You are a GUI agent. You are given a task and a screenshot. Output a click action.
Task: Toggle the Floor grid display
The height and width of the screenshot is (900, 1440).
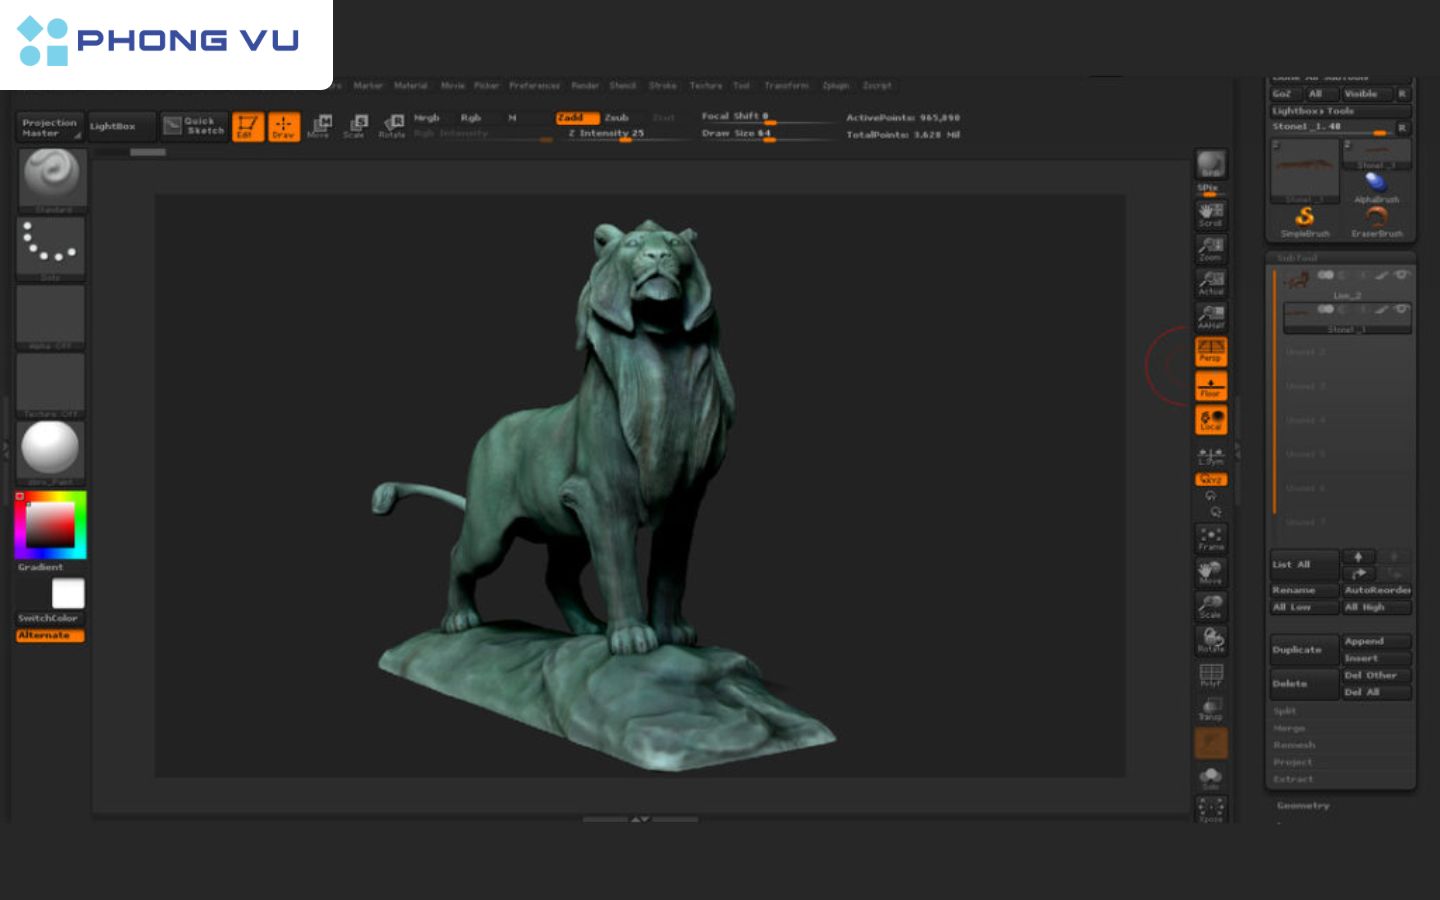point(1211,385)
